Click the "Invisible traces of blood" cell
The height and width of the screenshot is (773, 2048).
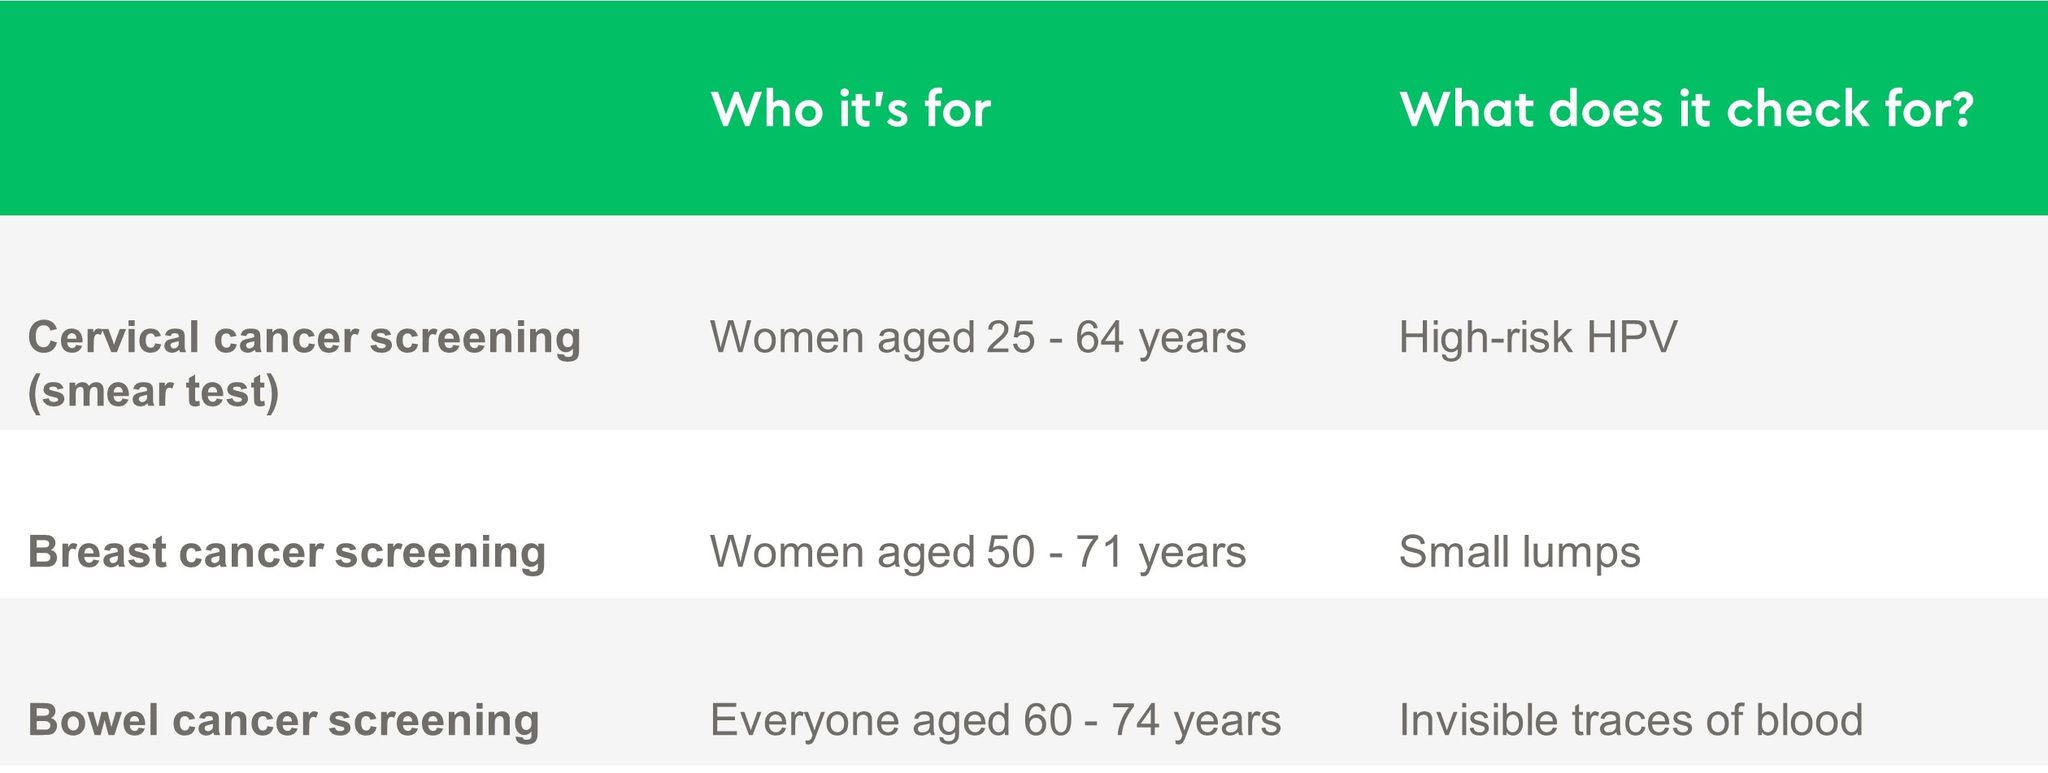(x=1631, y=720)
